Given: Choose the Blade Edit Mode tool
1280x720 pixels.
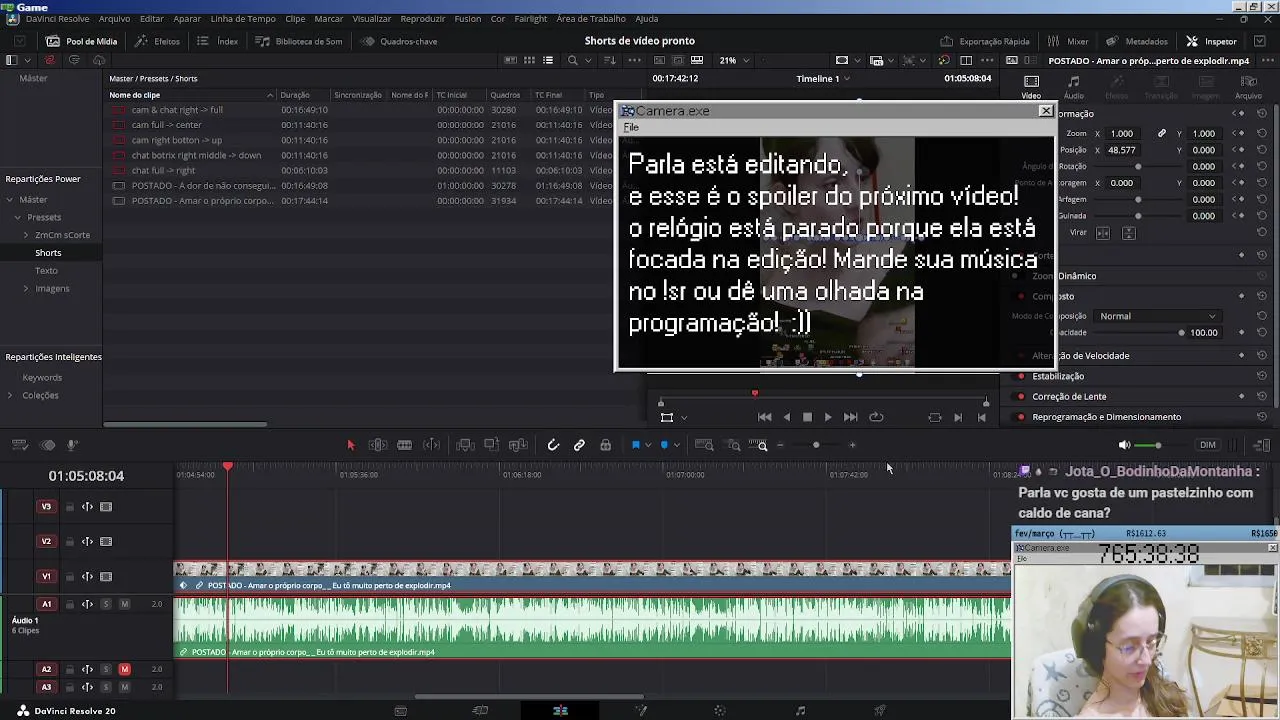Looking at the screenshot, I should click(404, 445).
